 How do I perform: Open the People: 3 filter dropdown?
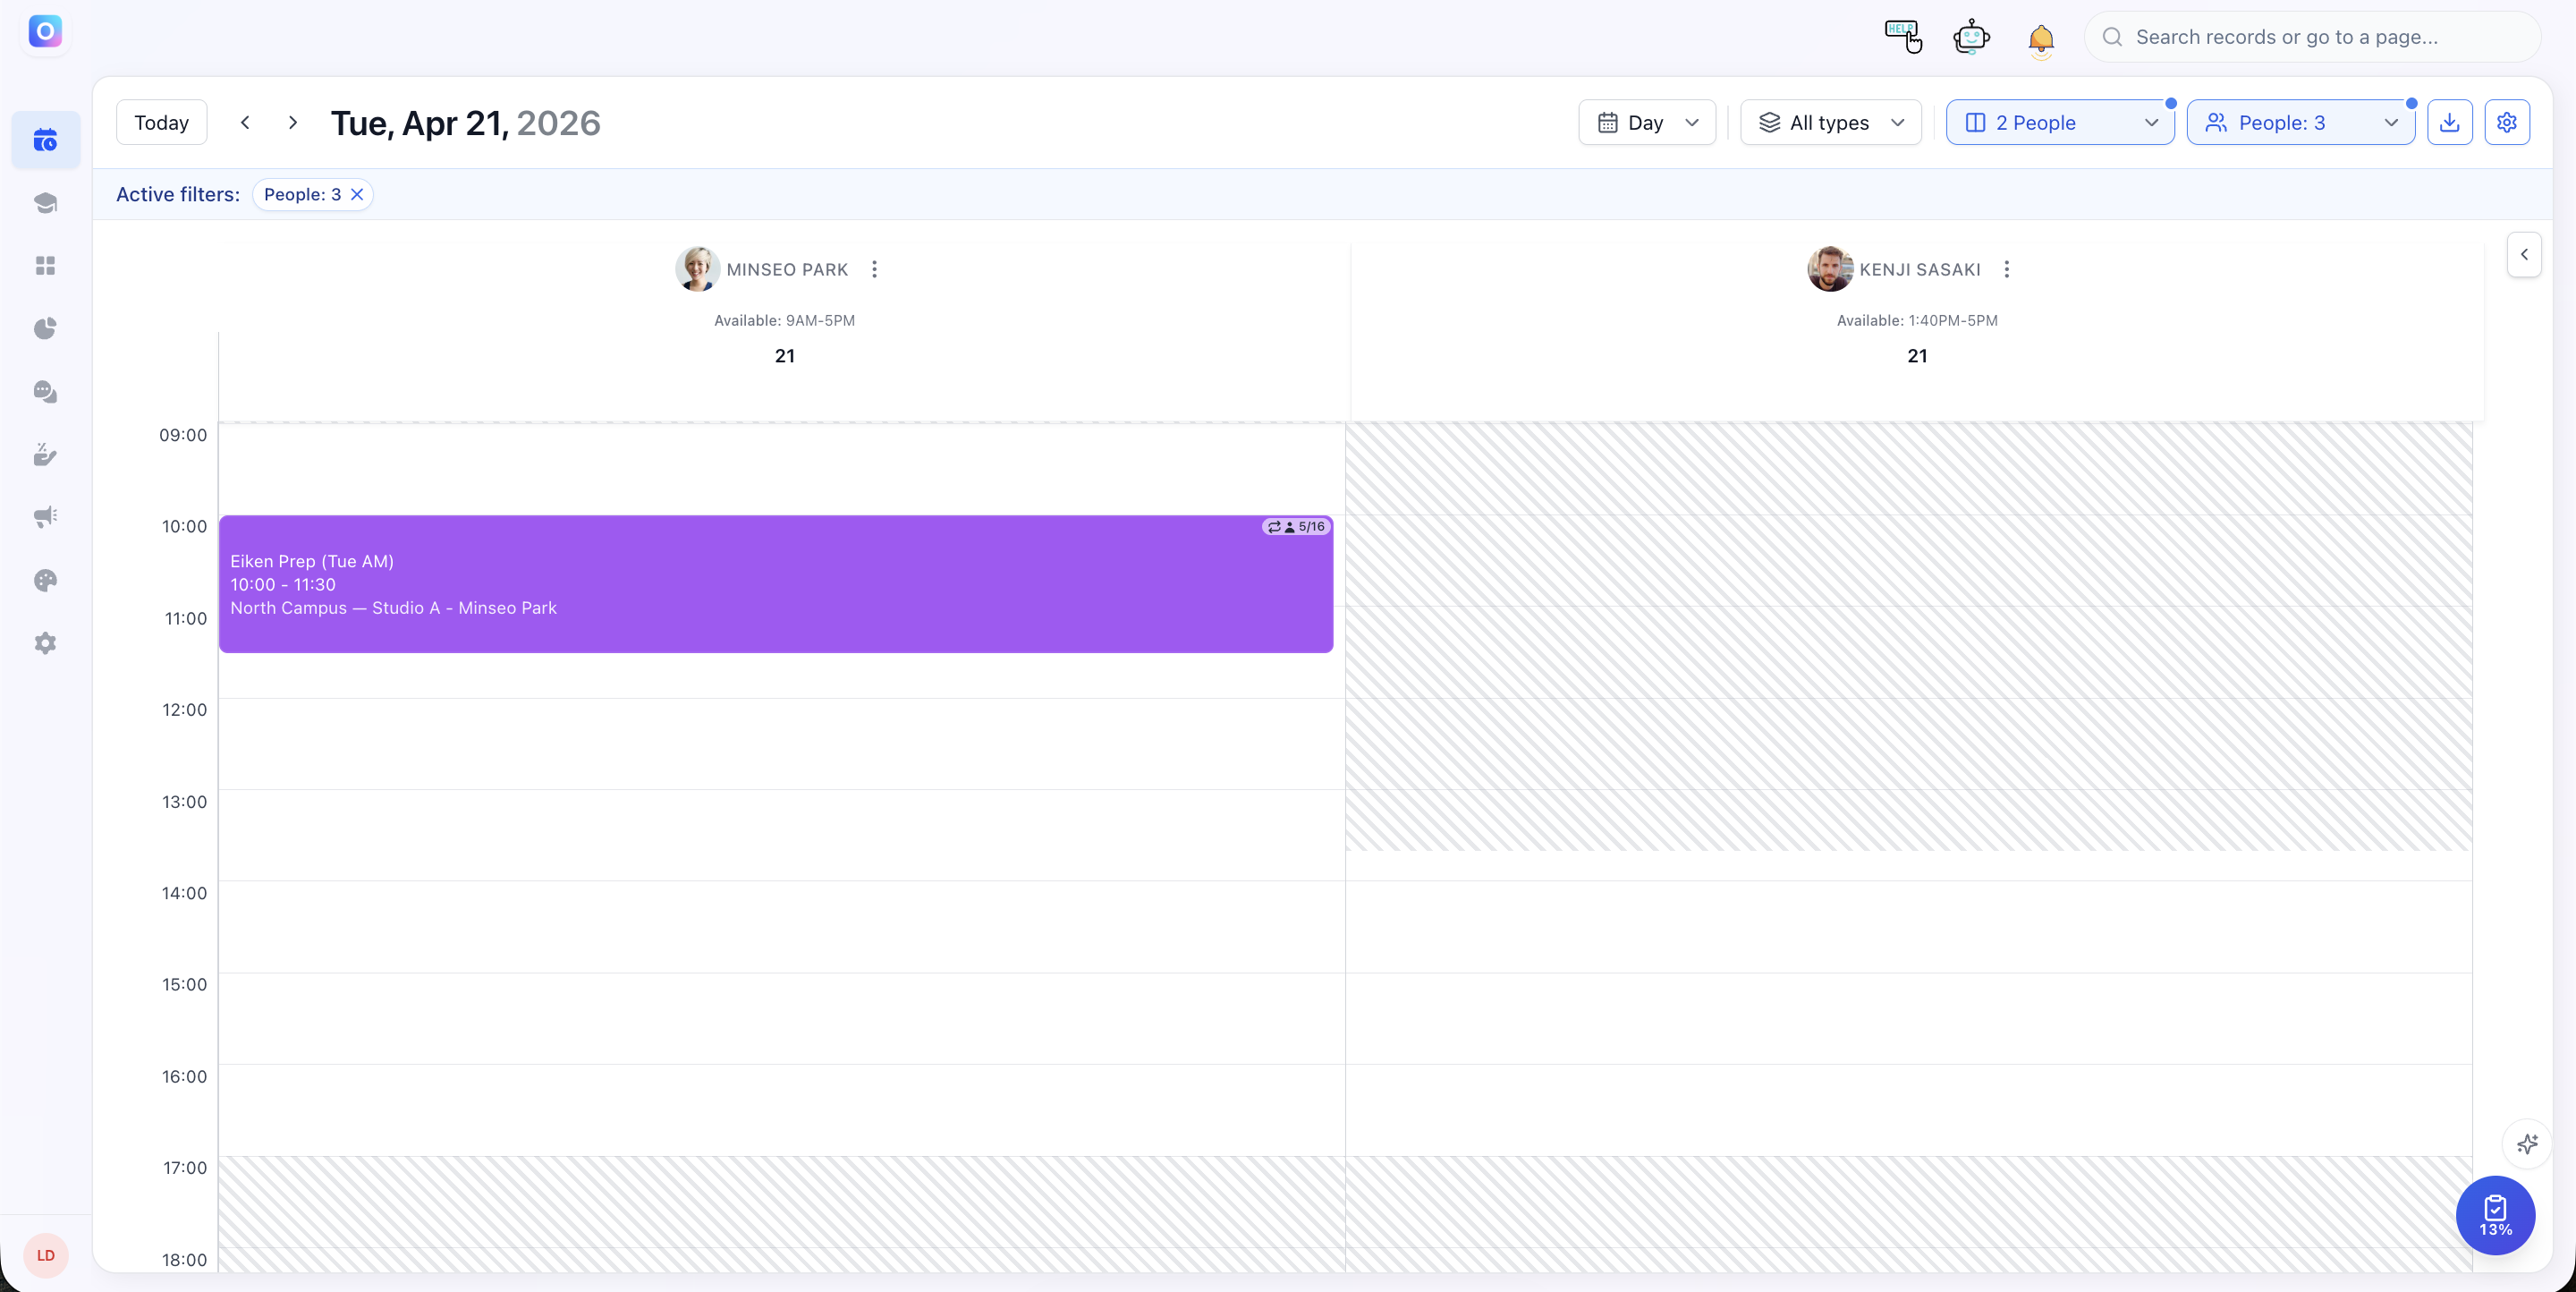(2301, 122)
